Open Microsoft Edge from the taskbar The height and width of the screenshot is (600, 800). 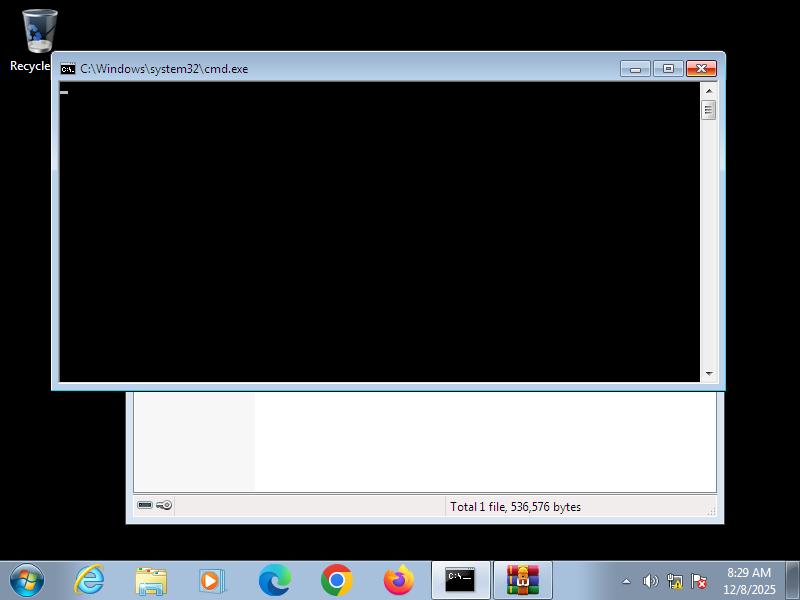[x=275, y=580]
